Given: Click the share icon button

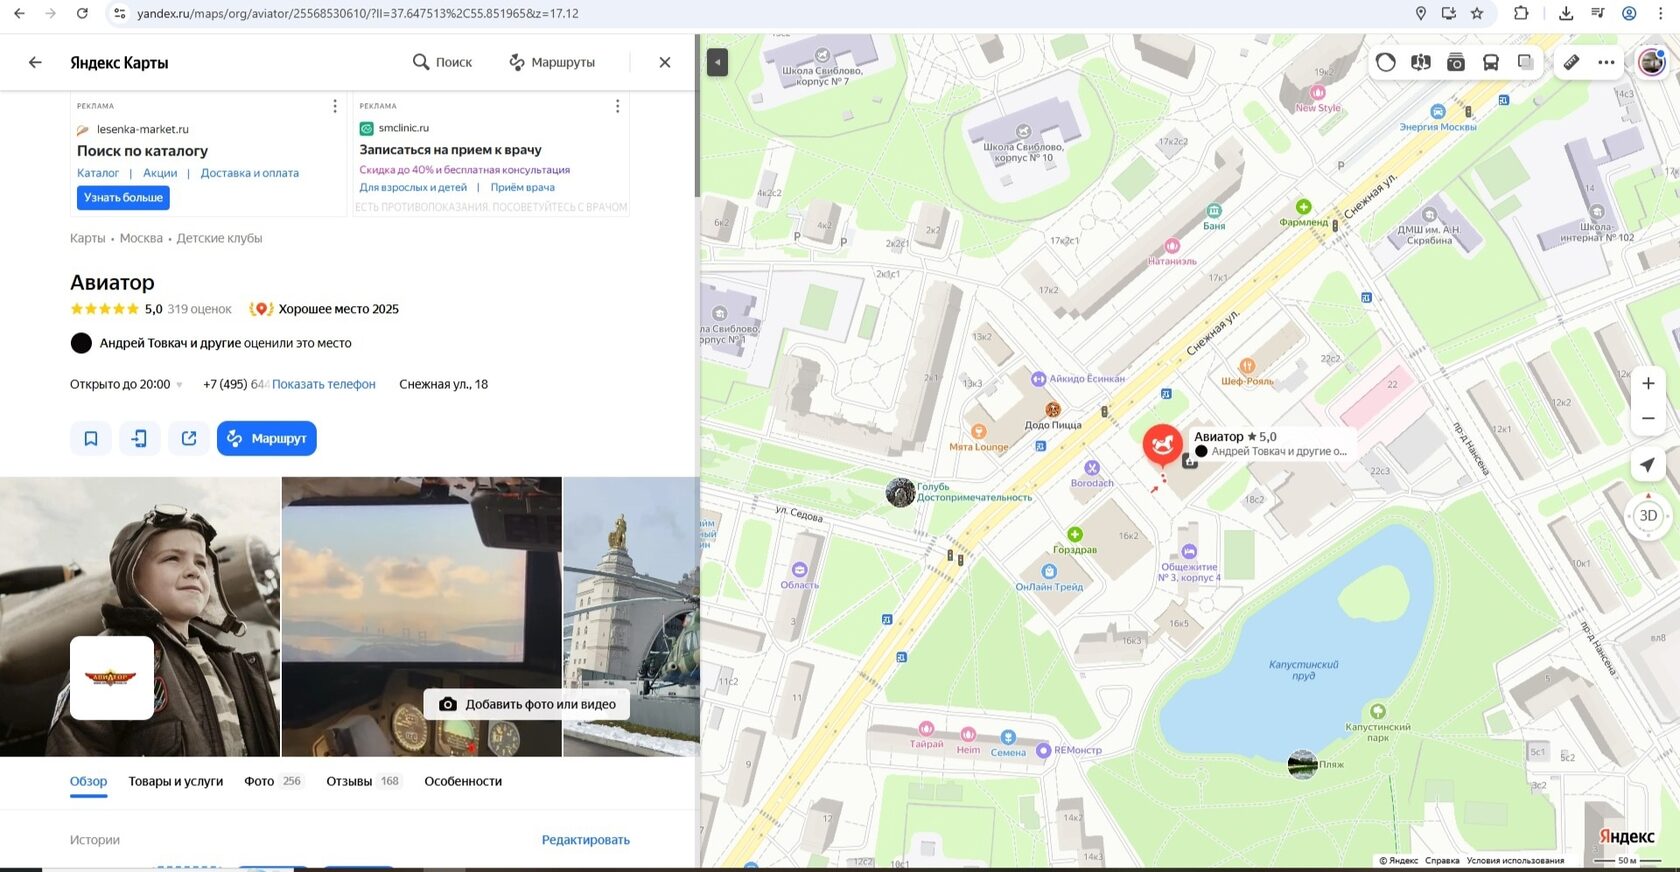Looking at the screenshot, I should (x=189, y=438).
